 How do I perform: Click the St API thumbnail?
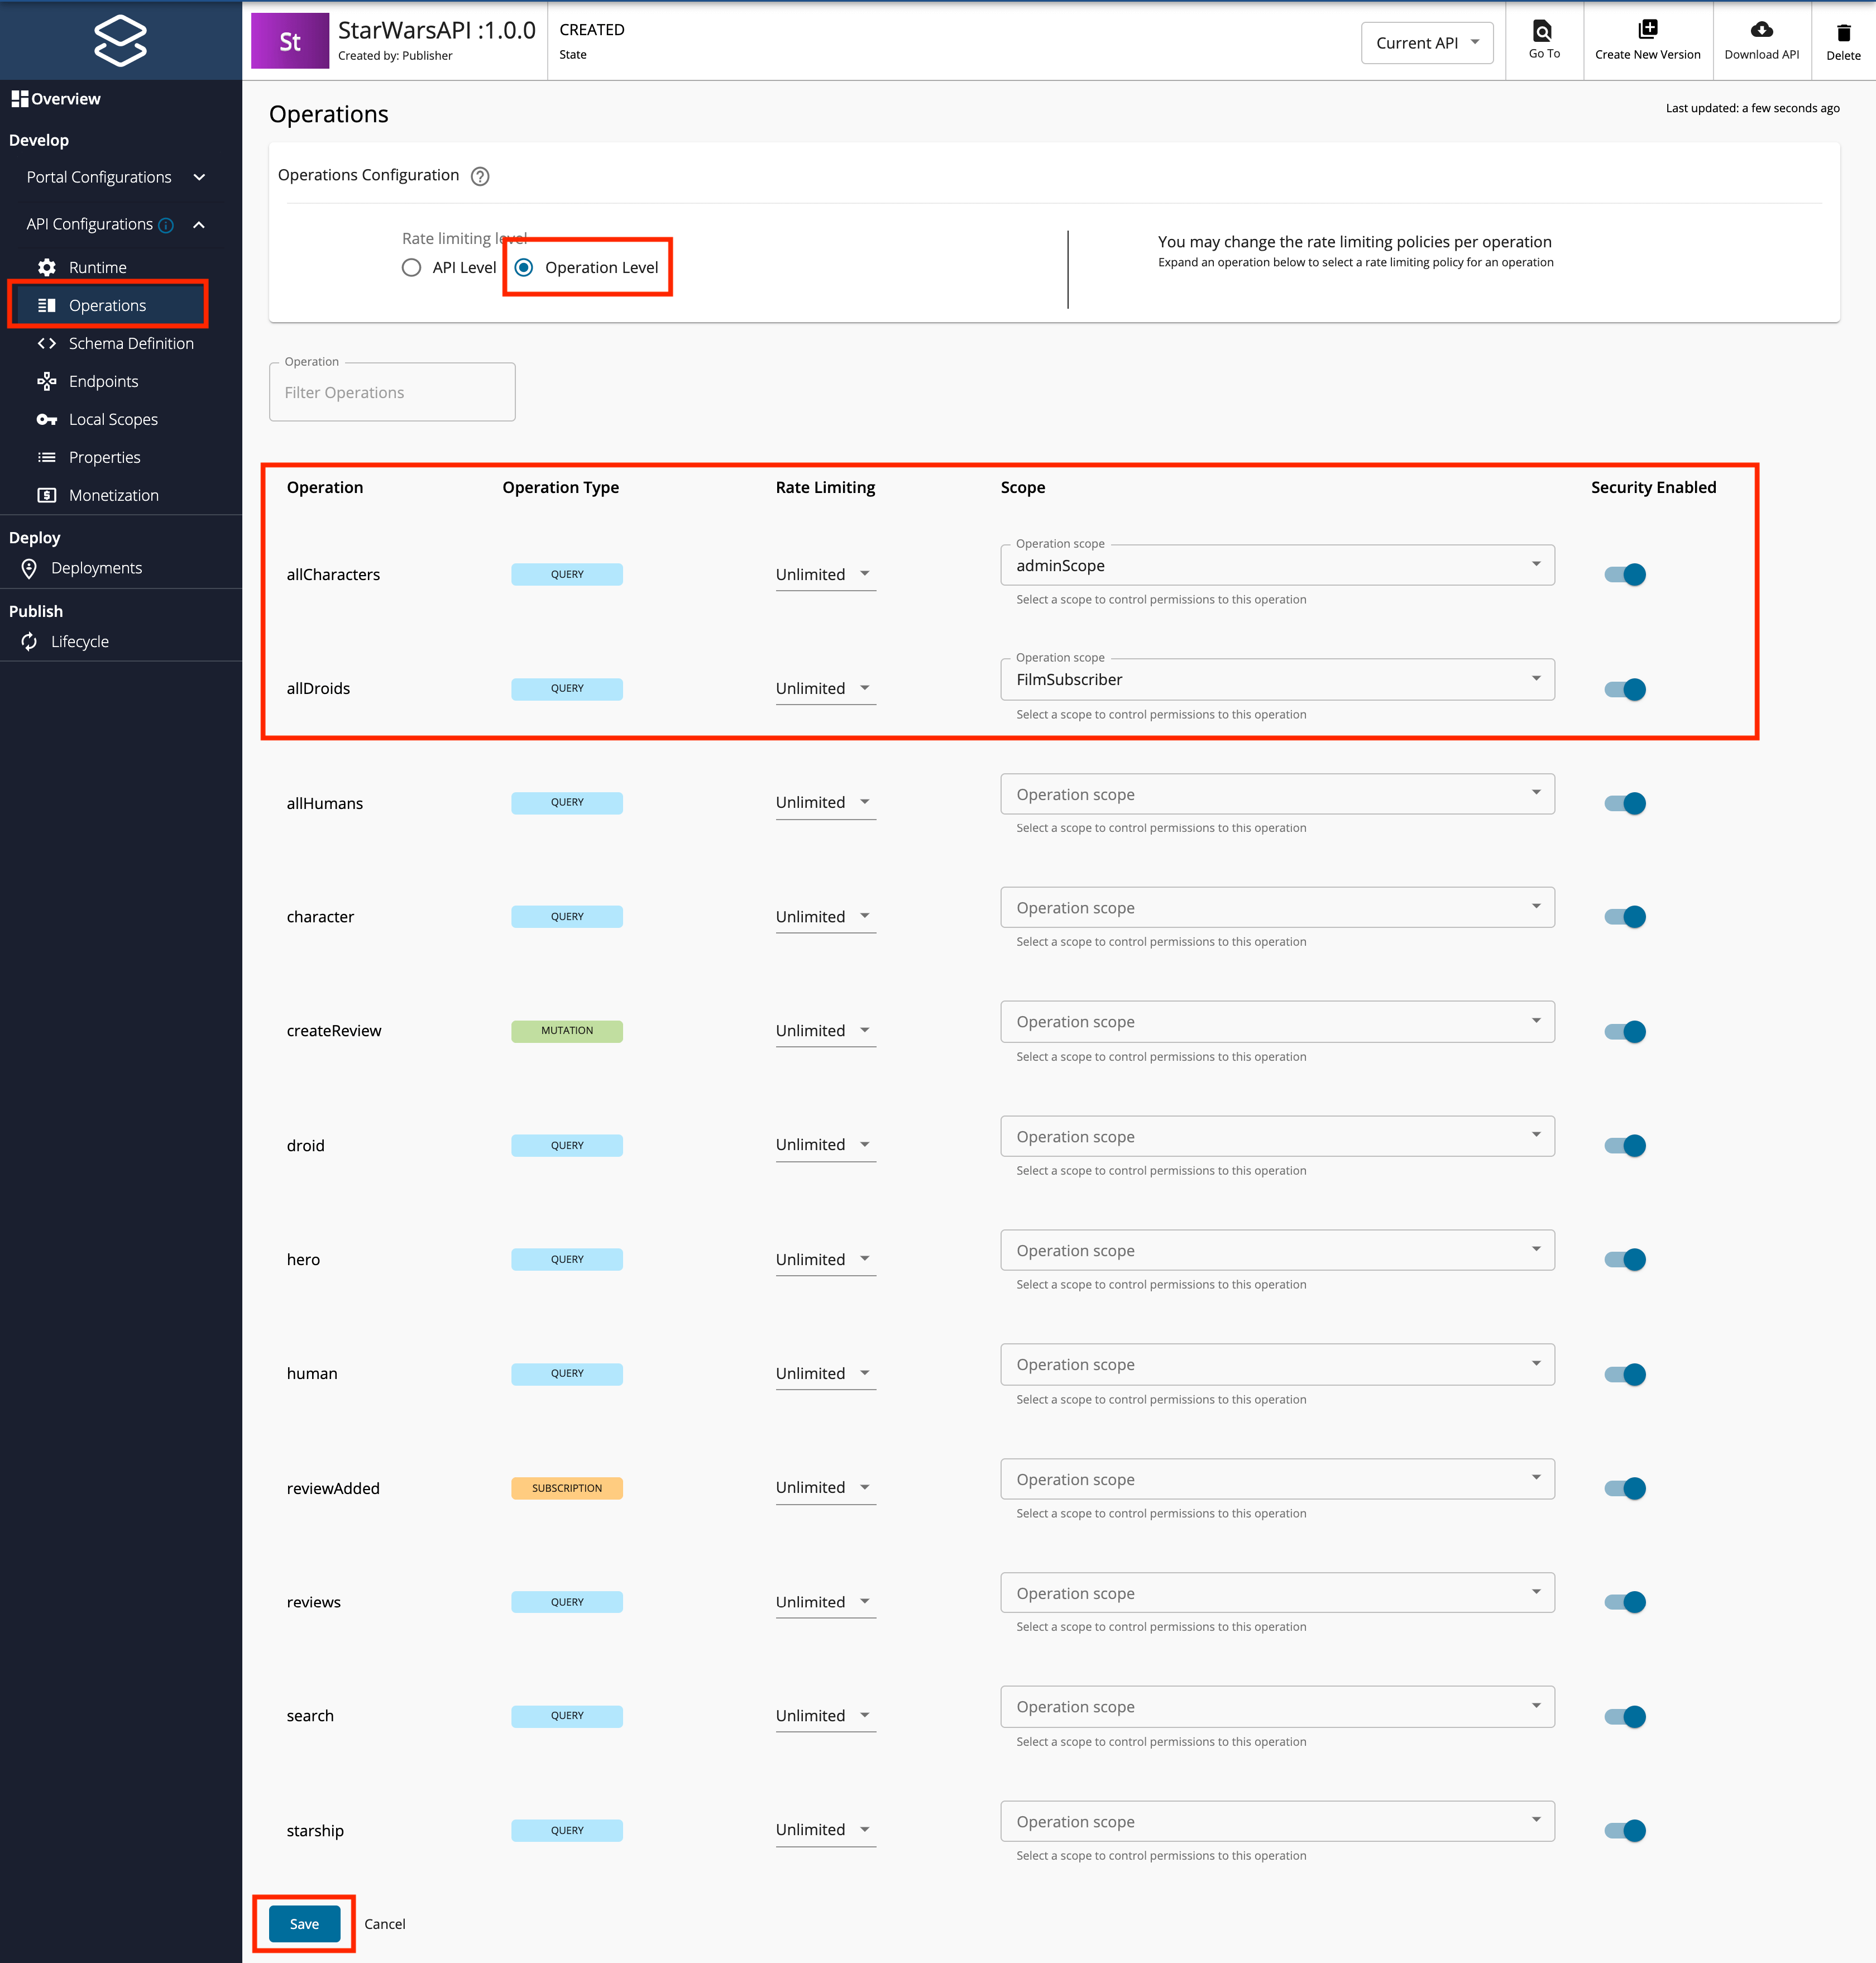click(x=290, y=41)
